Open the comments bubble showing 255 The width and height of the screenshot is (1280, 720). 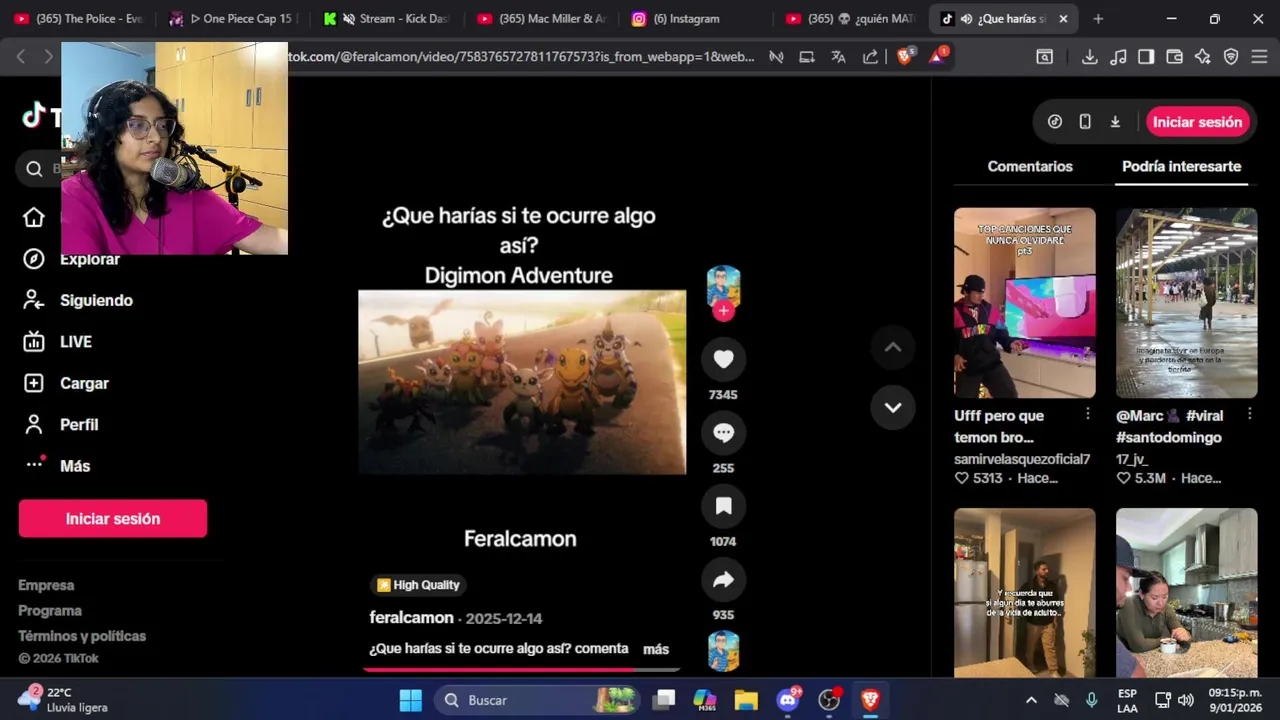723,433
